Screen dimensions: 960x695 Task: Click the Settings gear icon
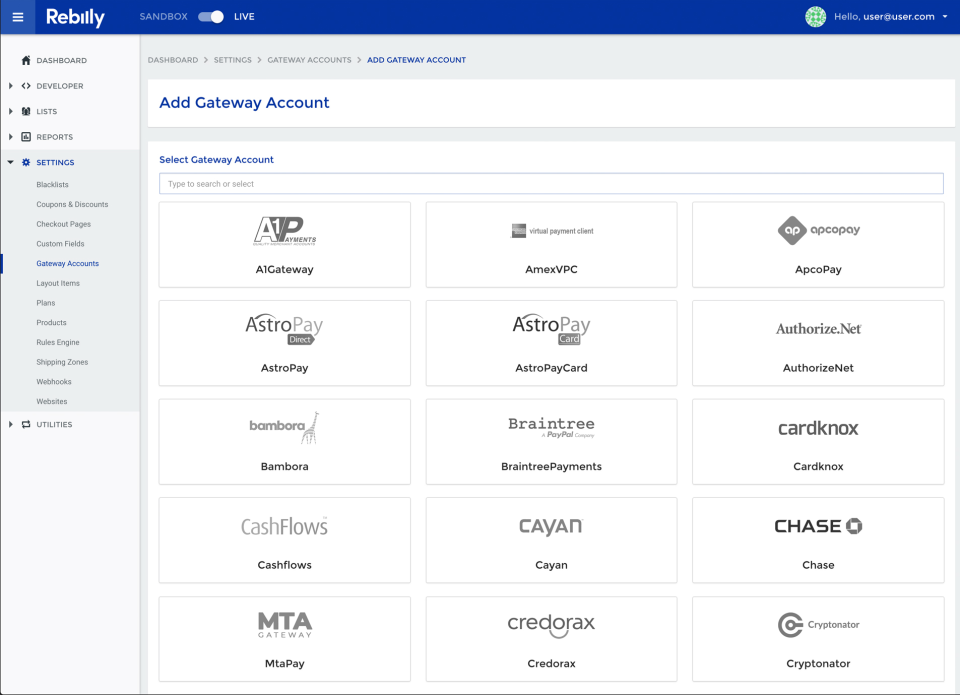pos(26,162)
